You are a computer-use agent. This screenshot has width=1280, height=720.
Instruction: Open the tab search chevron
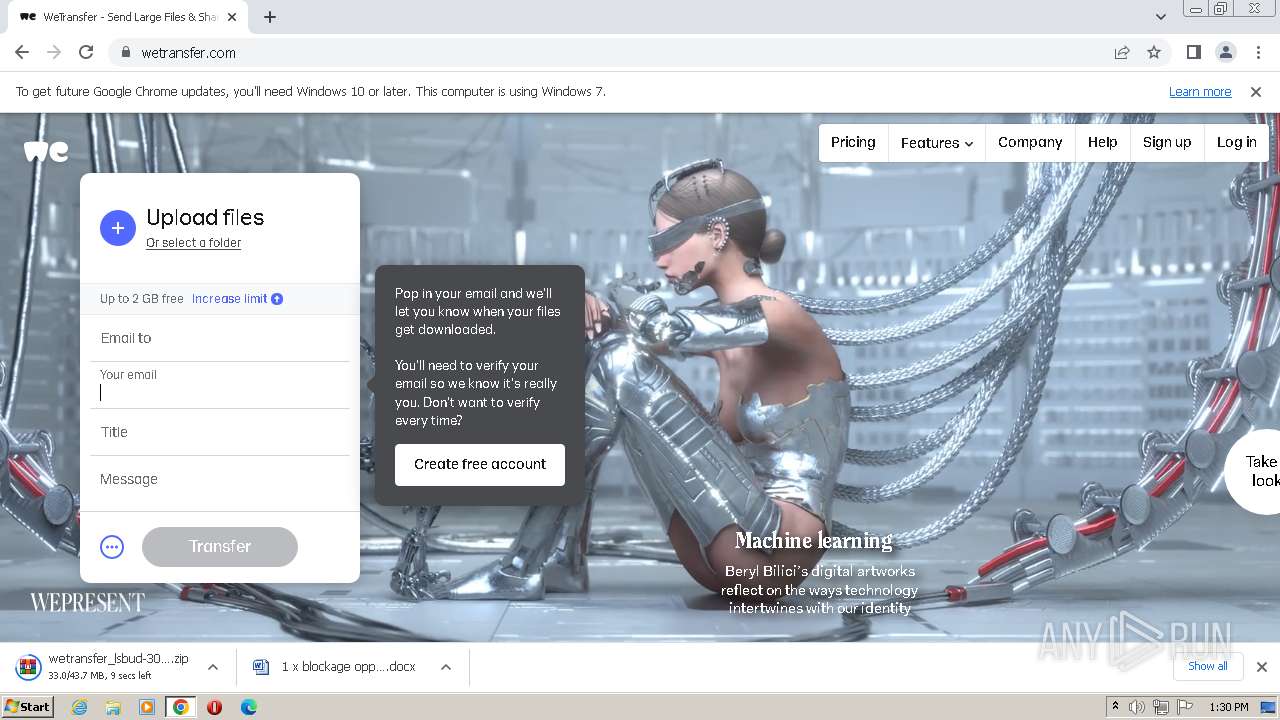click(x=1160, y=17)
